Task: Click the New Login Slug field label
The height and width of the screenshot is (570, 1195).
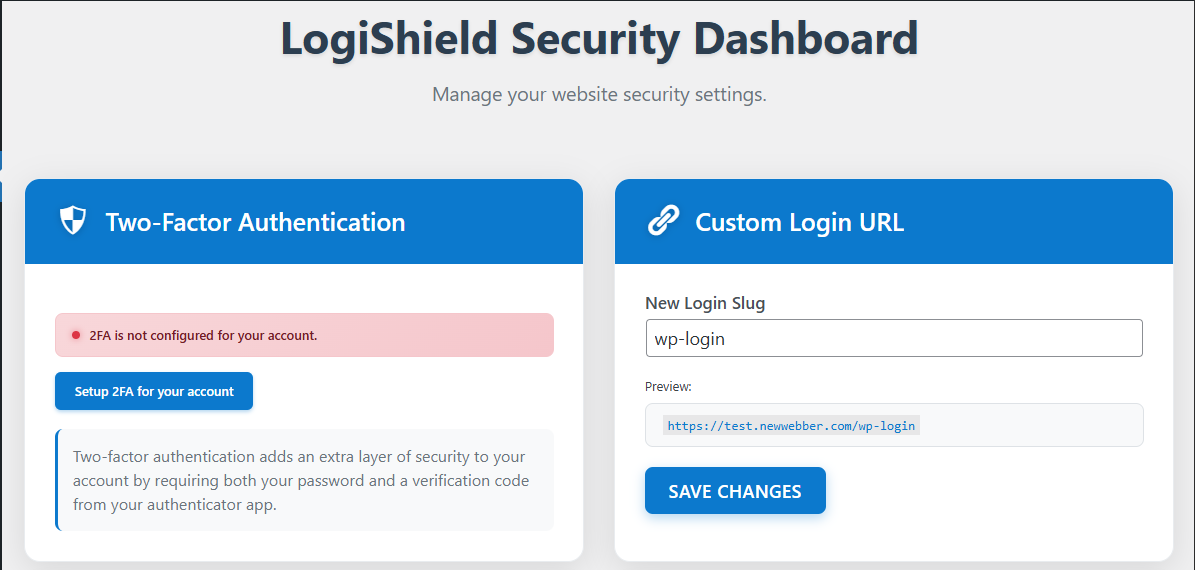Action: (705, 303)
